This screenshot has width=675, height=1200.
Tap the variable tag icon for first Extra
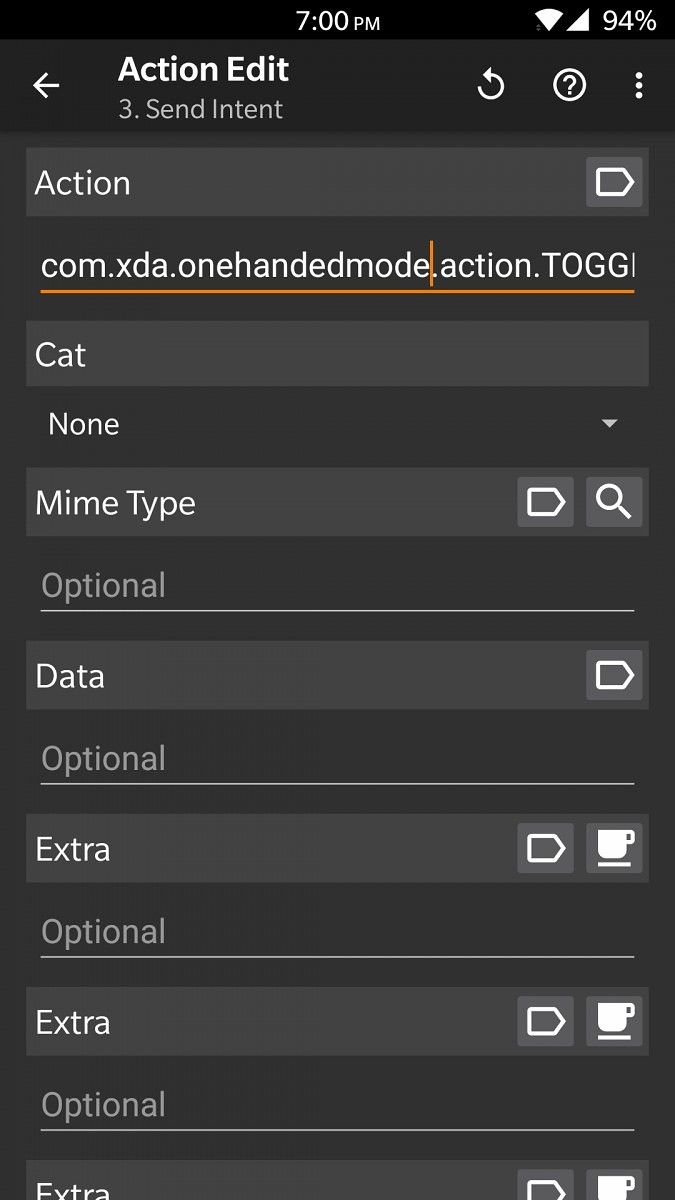tap(545, 848)
